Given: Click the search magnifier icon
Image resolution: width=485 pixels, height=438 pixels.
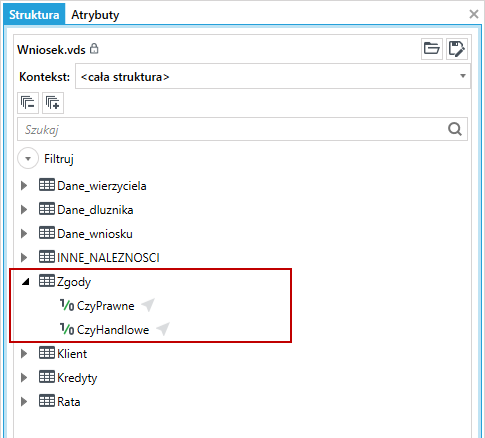Looking at the screenshot, I should point(455,129).
